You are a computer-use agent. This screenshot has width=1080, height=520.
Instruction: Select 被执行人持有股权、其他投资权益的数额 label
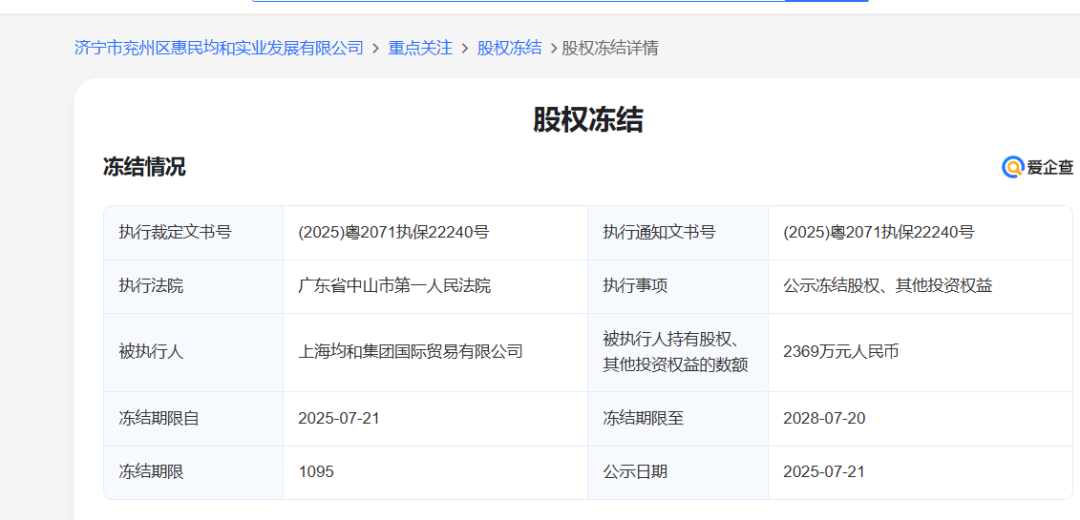click(675, 352)
